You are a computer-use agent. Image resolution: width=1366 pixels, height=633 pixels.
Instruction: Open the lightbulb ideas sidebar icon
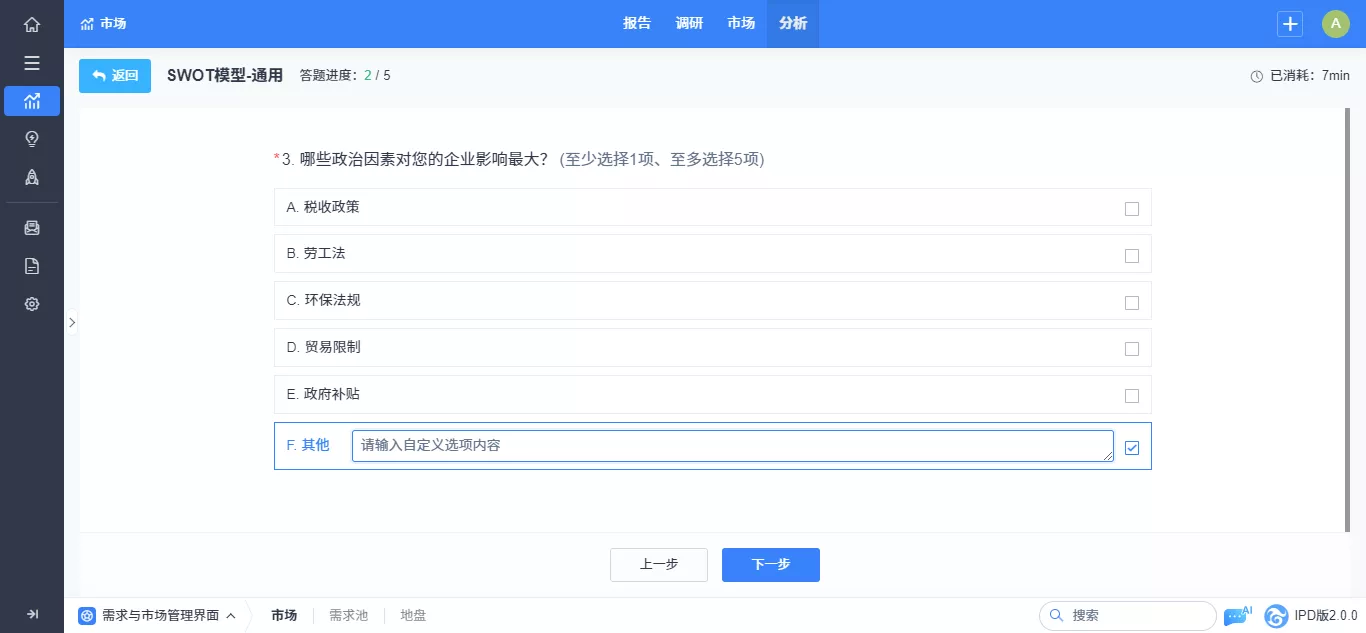pyautogui.click(x=32, y=139)
